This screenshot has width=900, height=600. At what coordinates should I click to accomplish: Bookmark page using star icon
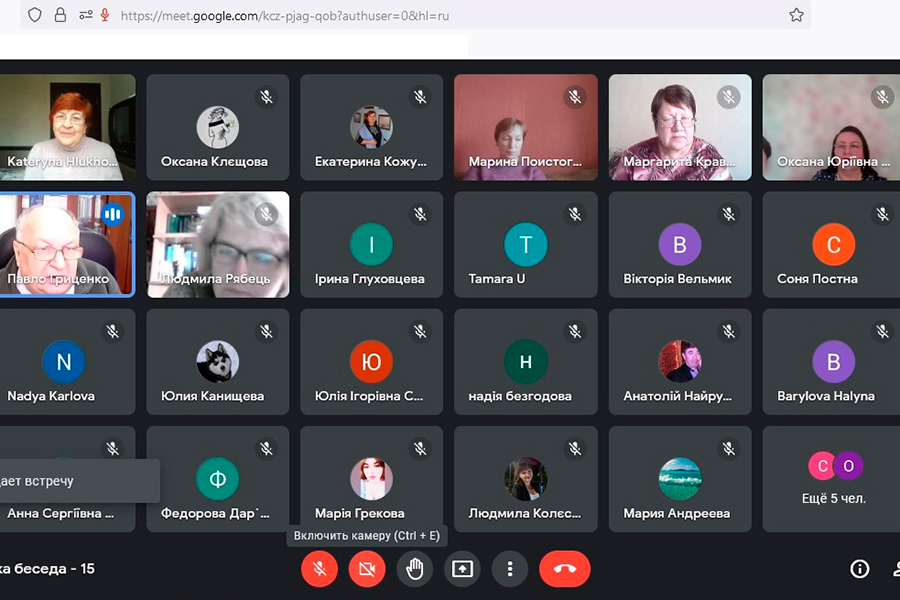(x=796, y=15)
